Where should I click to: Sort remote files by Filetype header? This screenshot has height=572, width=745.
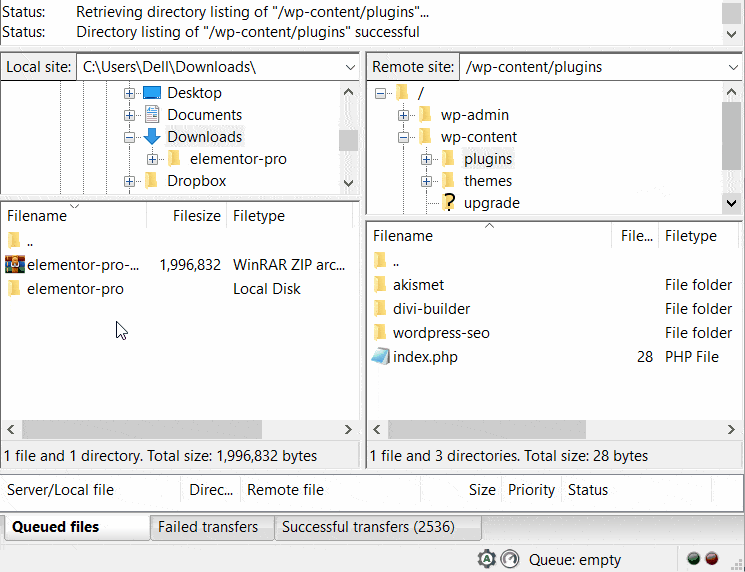coord(700,236)
